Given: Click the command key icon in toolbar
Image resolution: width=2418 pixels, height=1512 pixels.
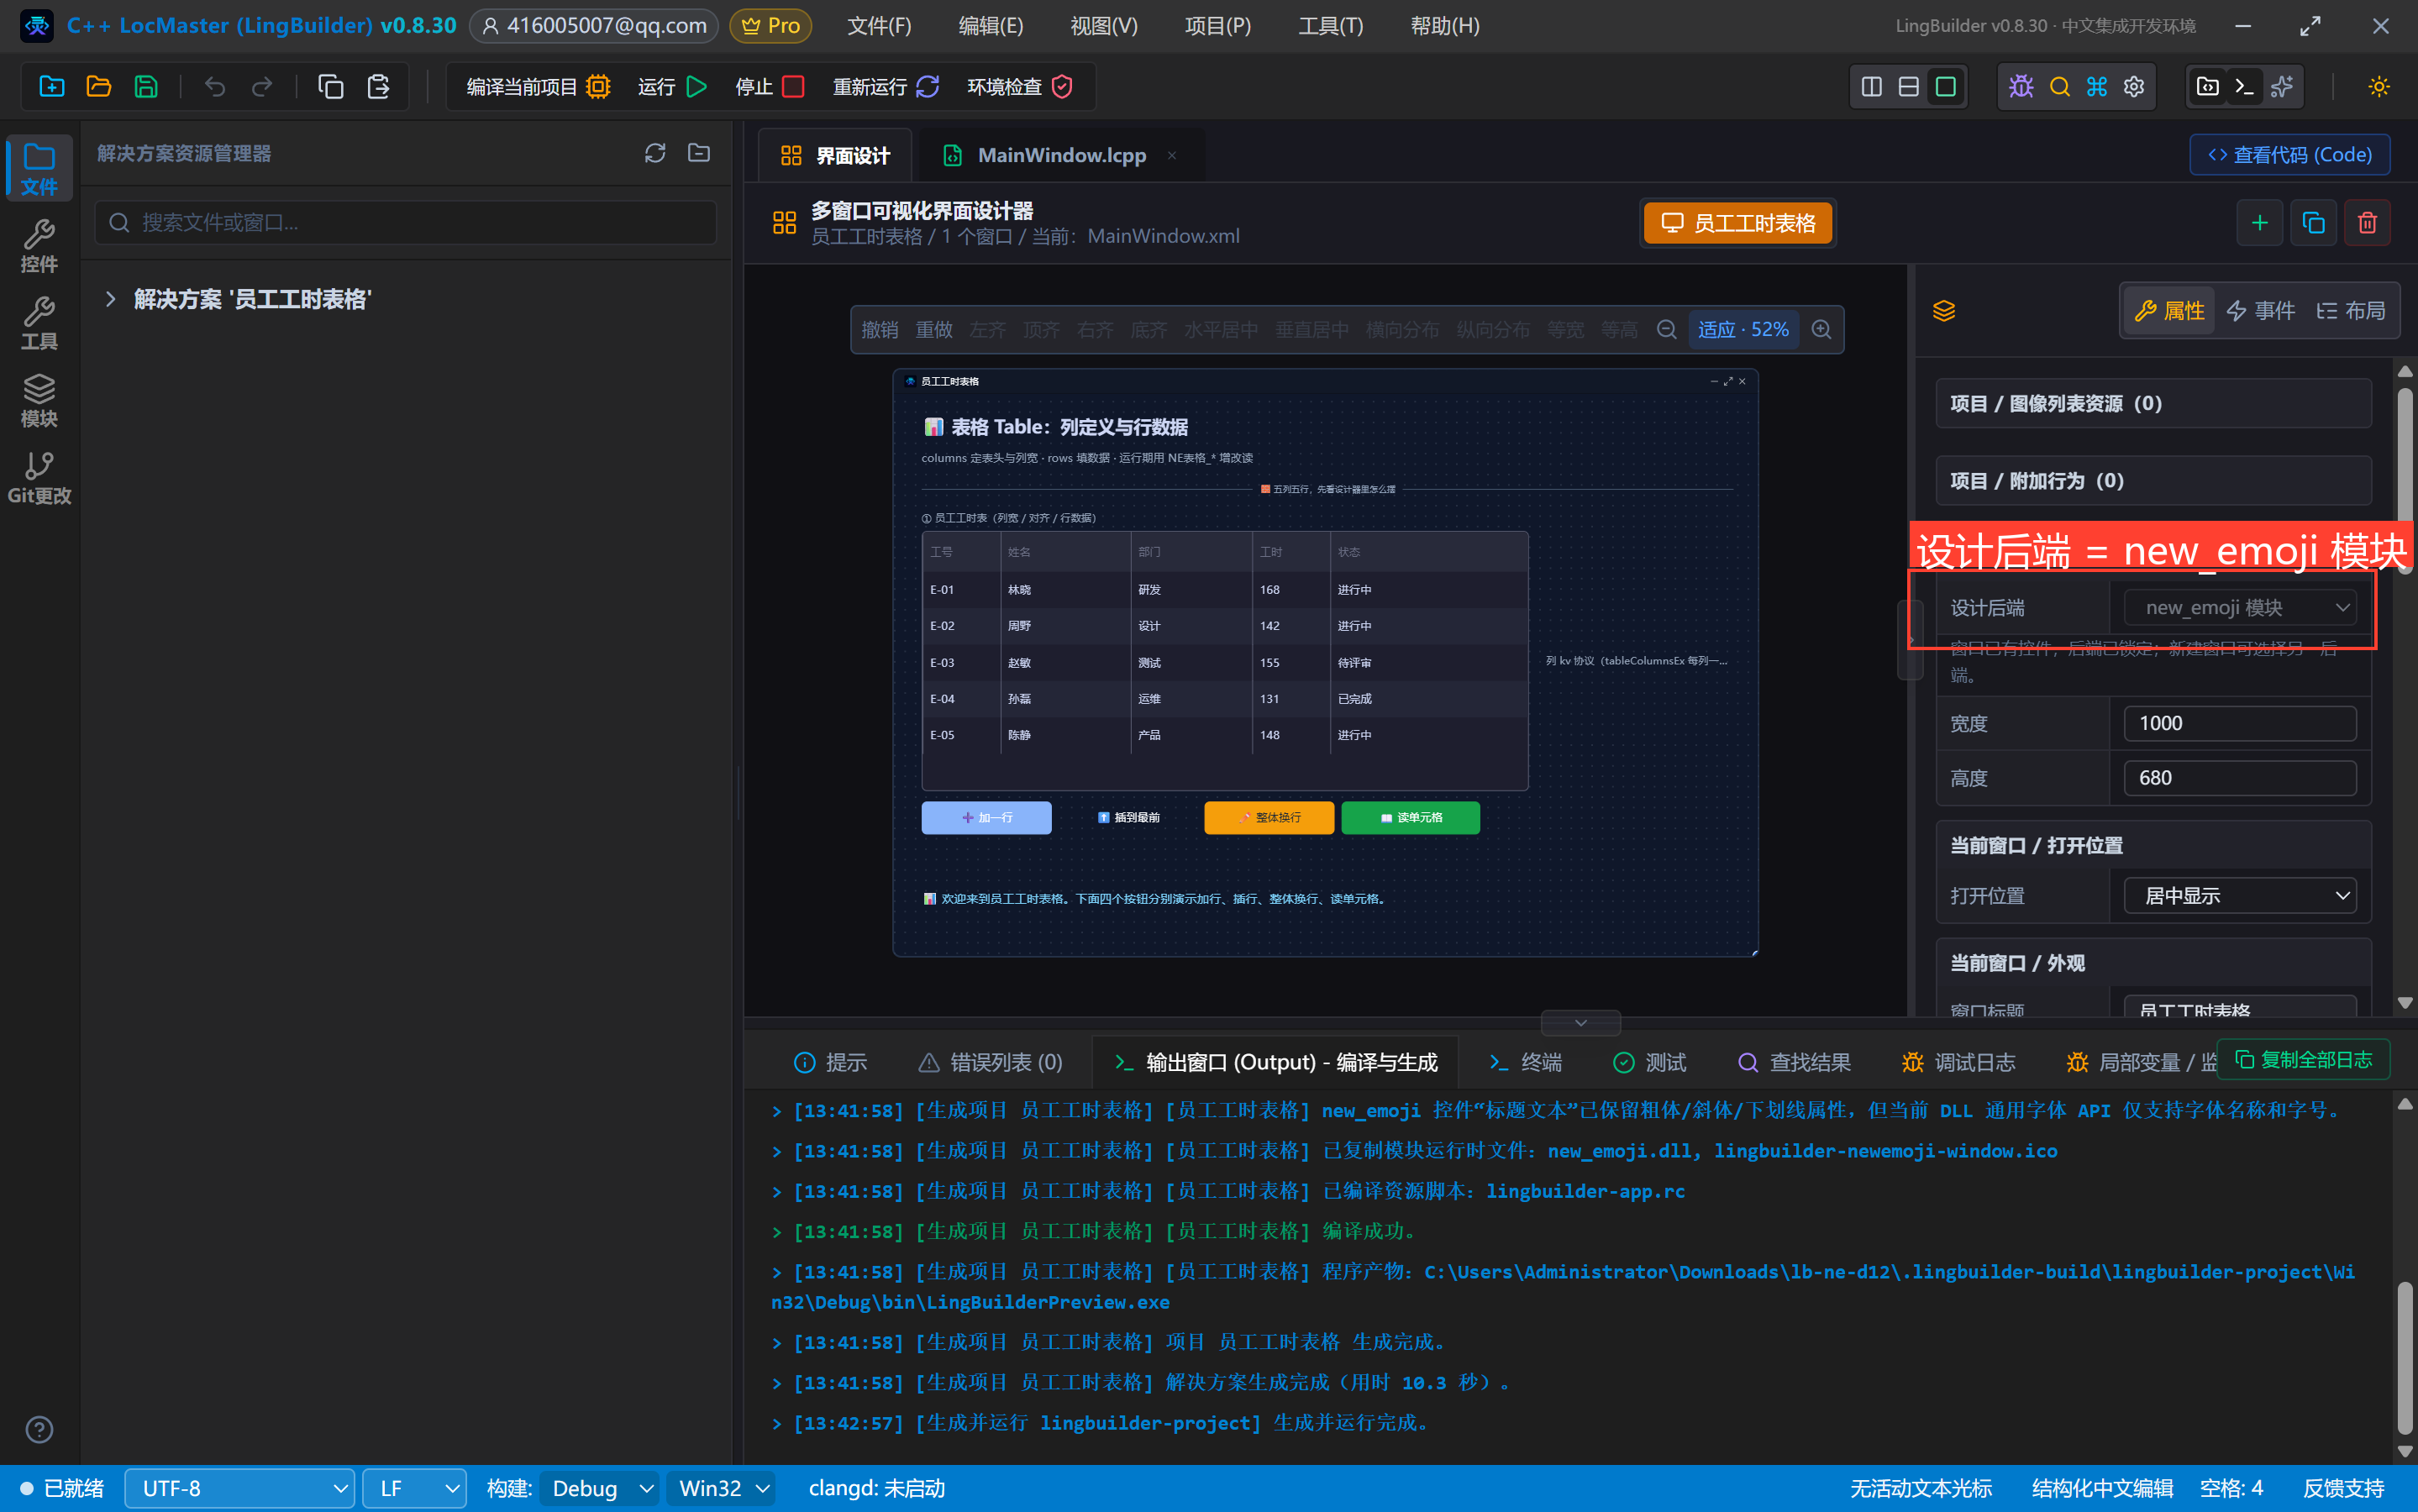Looking at the screenshot, I should (2097, 87).
